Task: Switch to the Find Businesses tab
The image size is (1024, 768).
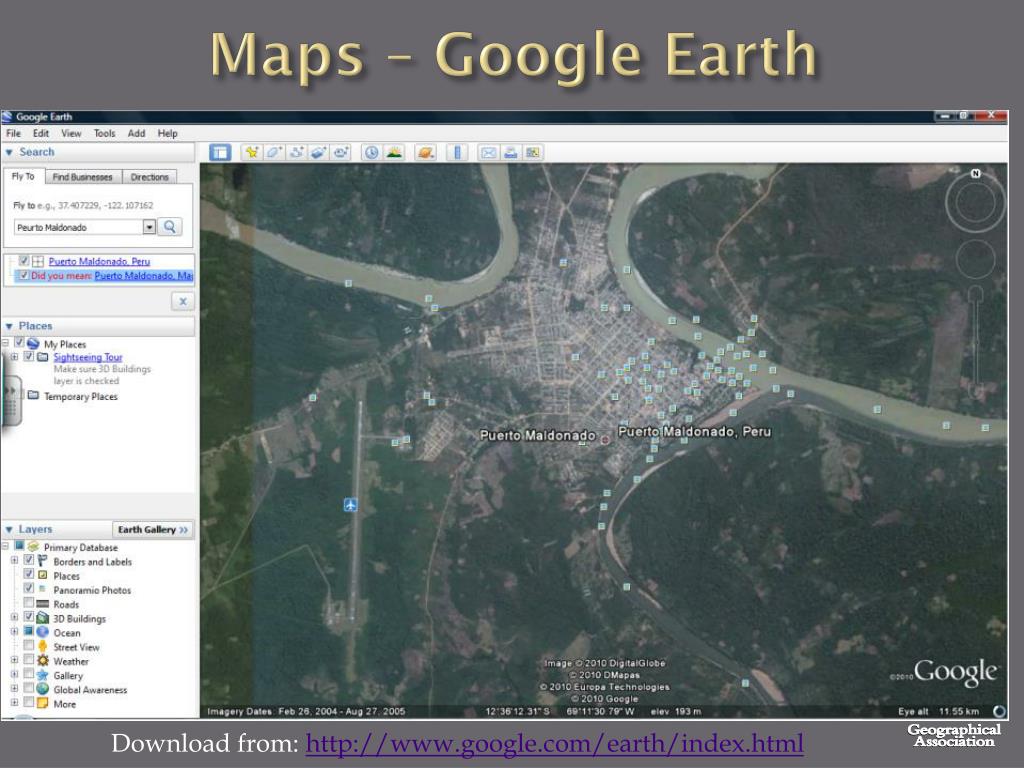Action: click(x=82, y=177)
